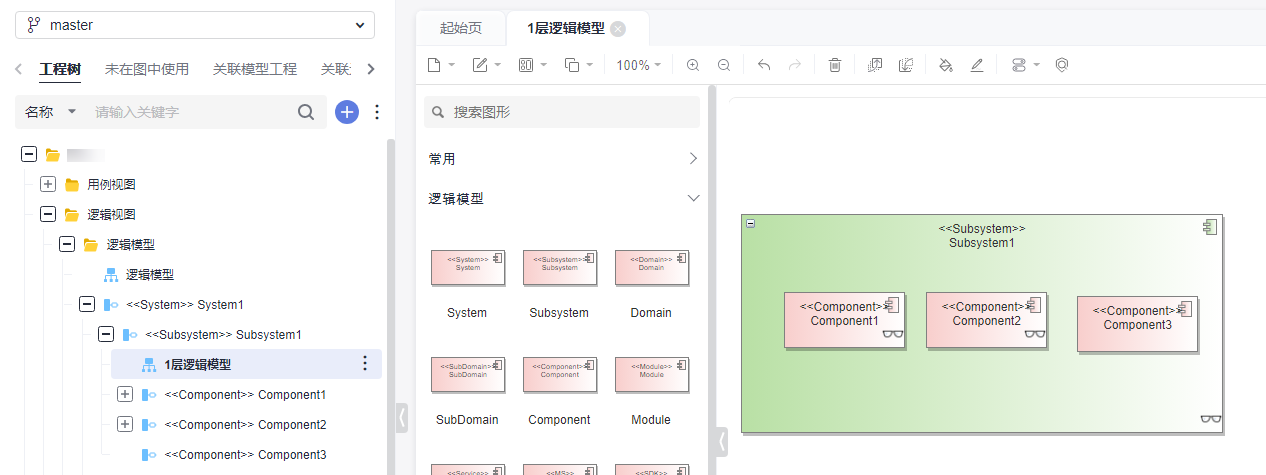Redo the last undone action
This screenshot has height=475, width=1266.
[795, 65]
